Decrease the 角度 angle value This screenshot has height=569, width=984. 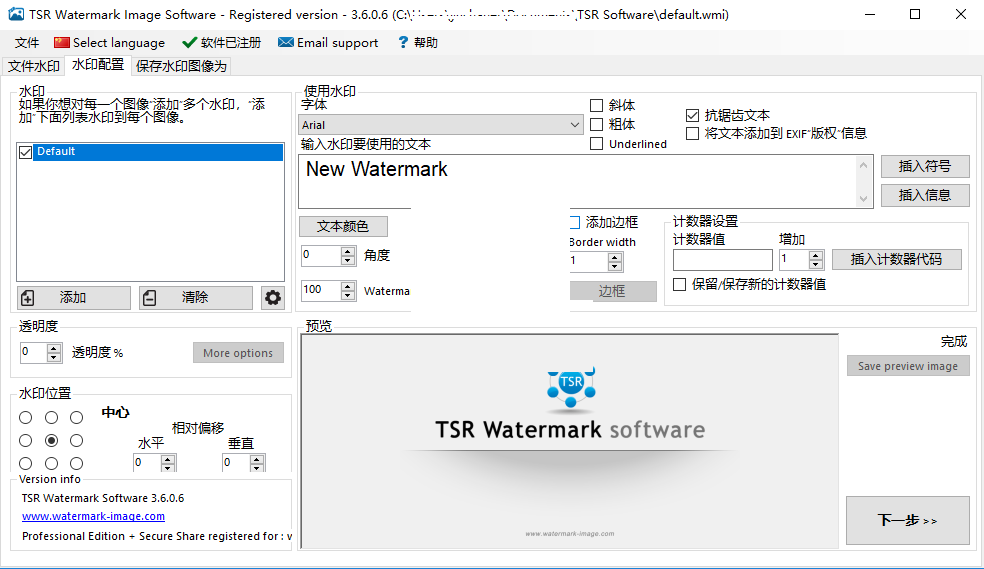click(348, 260)
